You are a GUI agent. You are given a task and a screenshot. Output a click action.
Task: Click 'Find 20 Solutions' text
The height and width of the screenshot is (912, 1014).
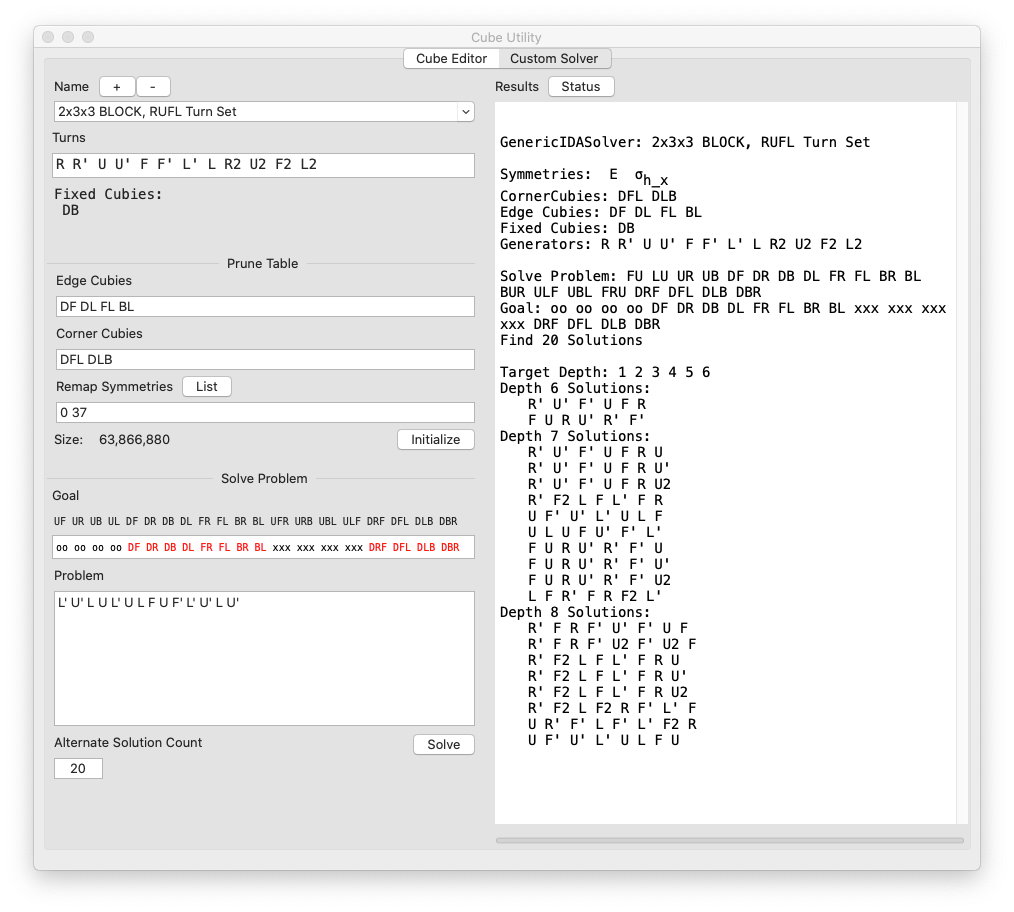point(571,340)
